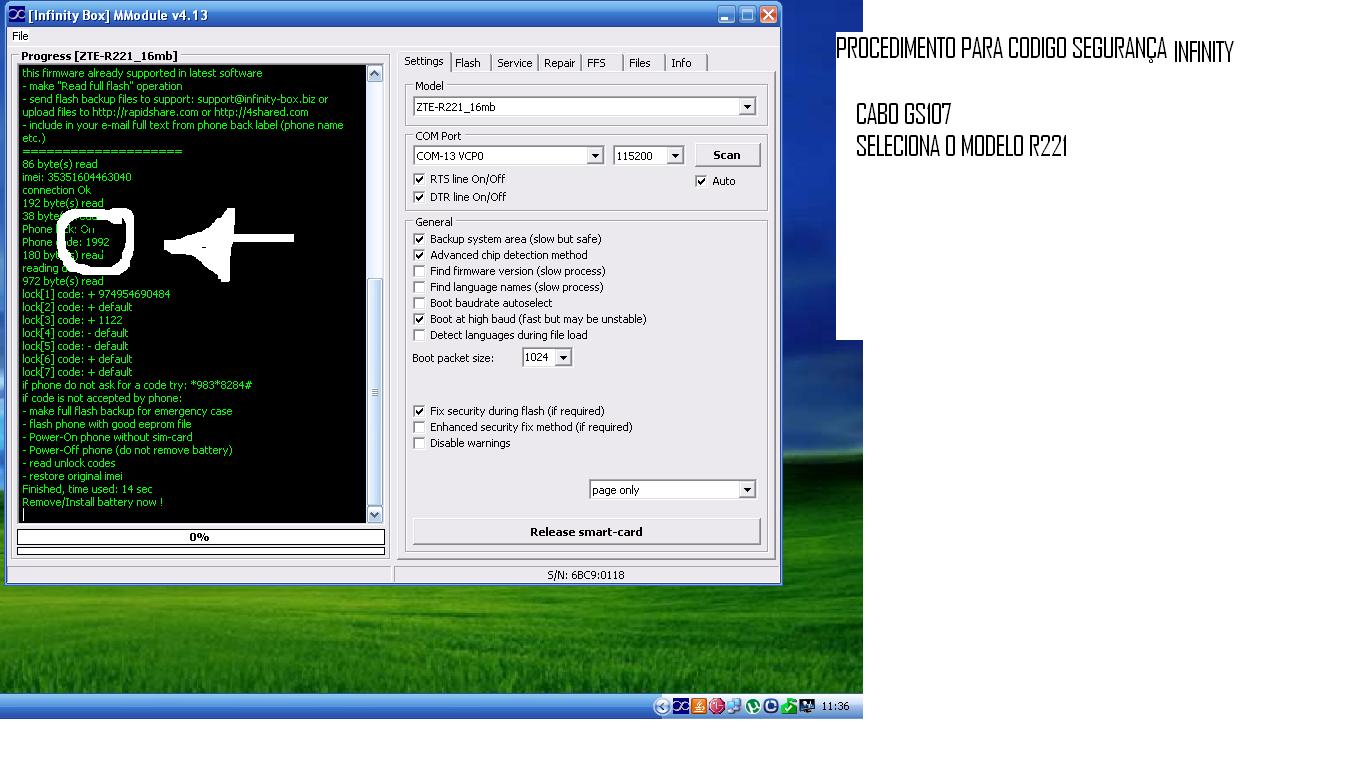Click the round blue tray icon
Image resolution: width=1366 pixels, height=768 pixels.
(x=771, y=706)
